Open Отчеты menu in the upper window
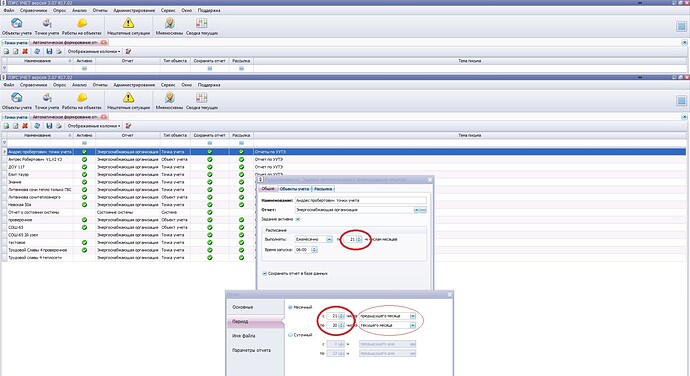This screenshot has height=376, width=690. tap(100, 11)
